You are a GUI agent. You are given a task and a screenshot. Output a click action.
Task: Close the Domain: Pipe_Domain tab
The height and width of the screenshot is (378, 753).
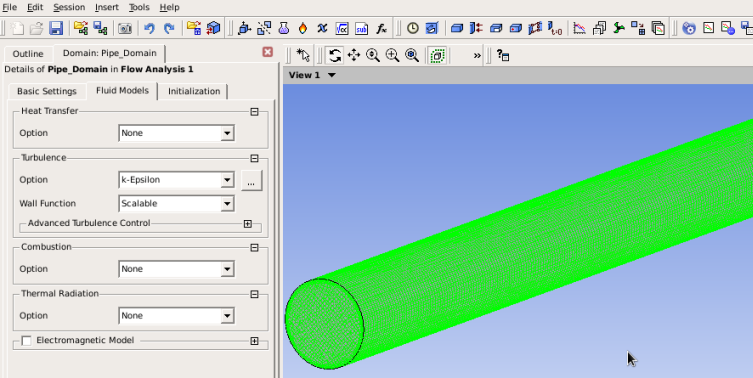[267, 52]
